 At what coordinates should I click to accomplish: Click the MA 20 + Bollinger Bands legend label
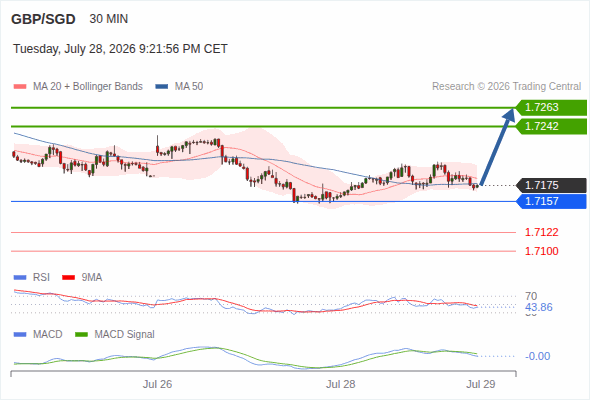[x=88, y=87]
